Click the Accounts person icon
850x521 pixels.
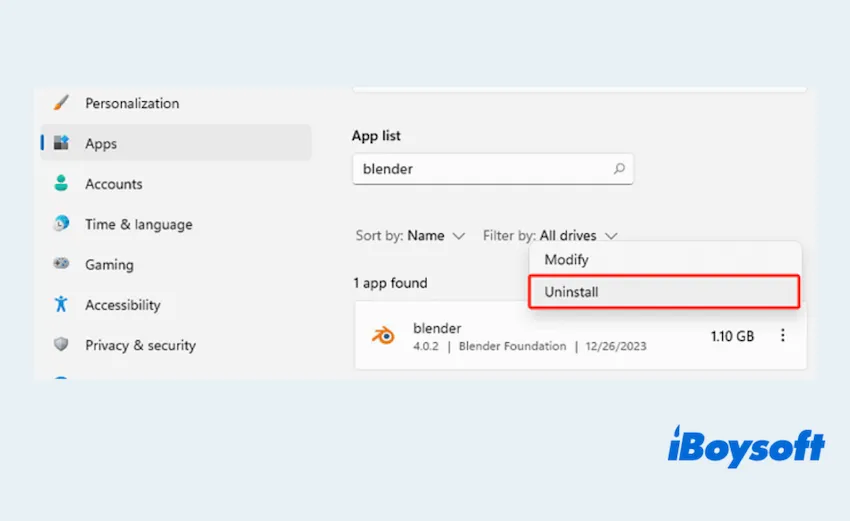(x=61, y=183)
